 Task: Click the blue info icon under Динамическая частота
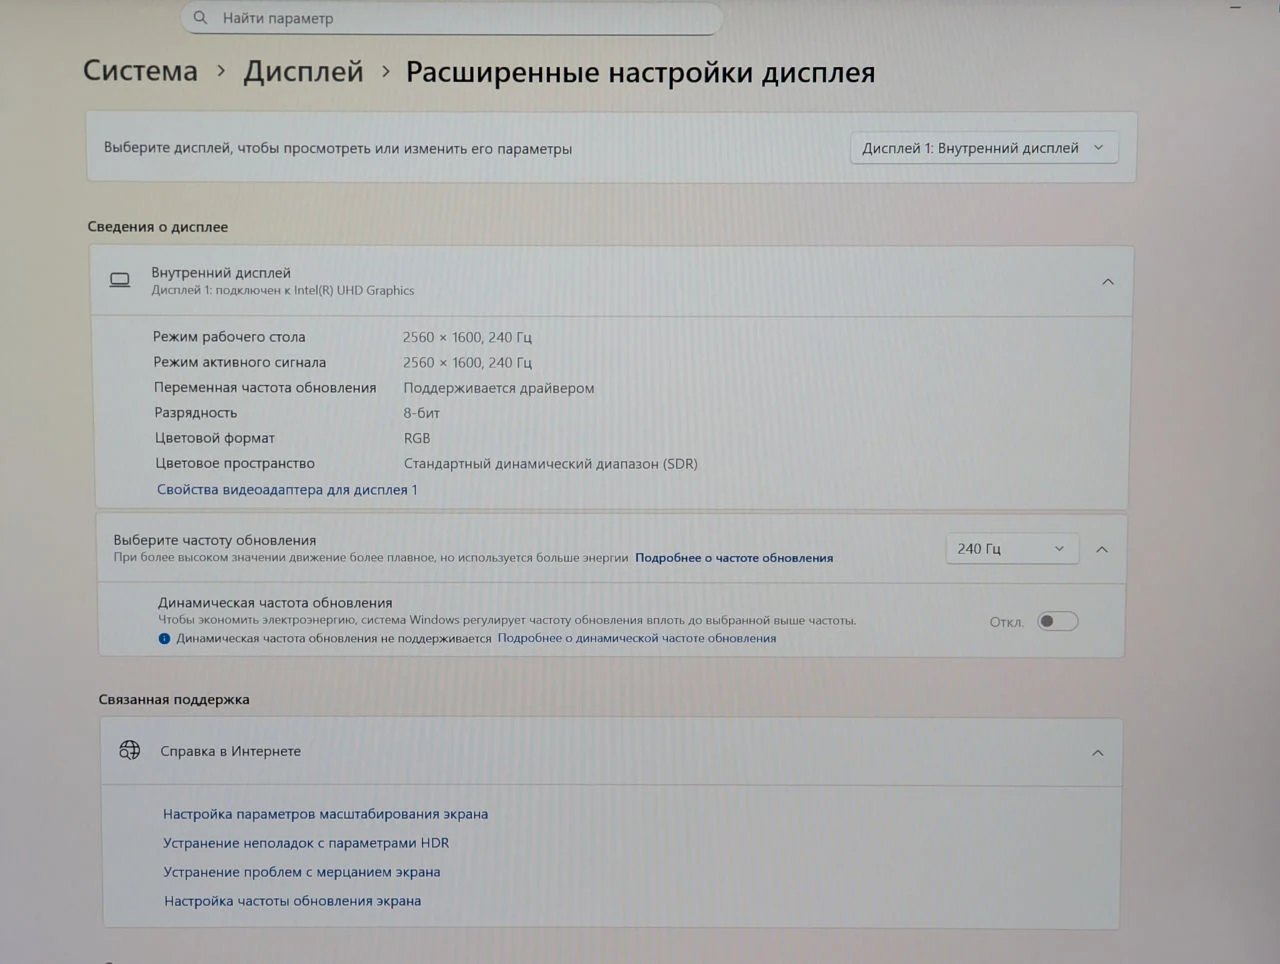(164, 638)
